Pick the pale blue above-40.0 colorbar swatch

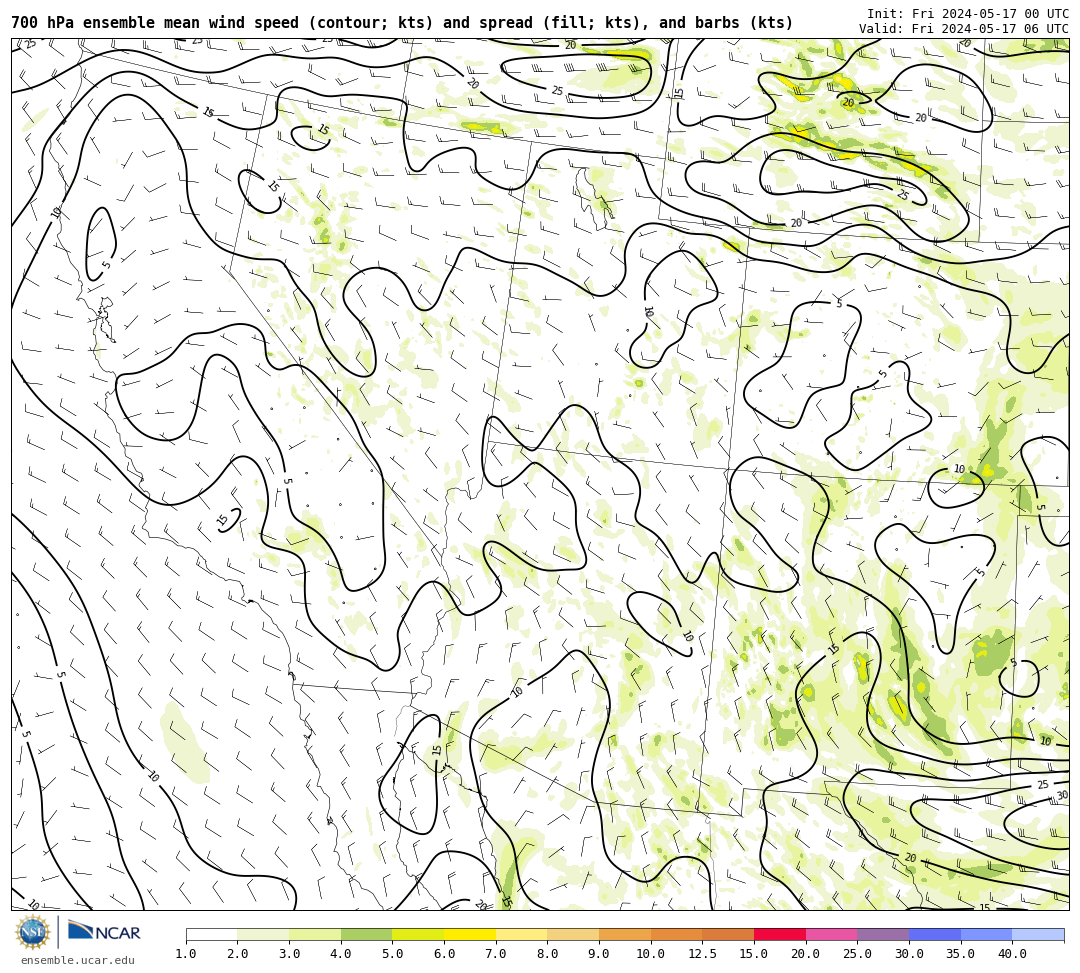coord(1038,934)
